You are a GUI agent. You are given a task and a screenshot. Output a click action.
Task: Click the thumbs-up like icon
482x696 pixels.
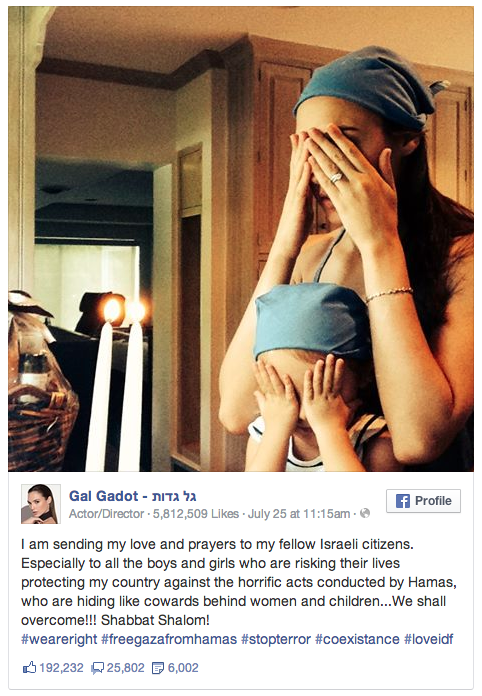tap(29, 667)
